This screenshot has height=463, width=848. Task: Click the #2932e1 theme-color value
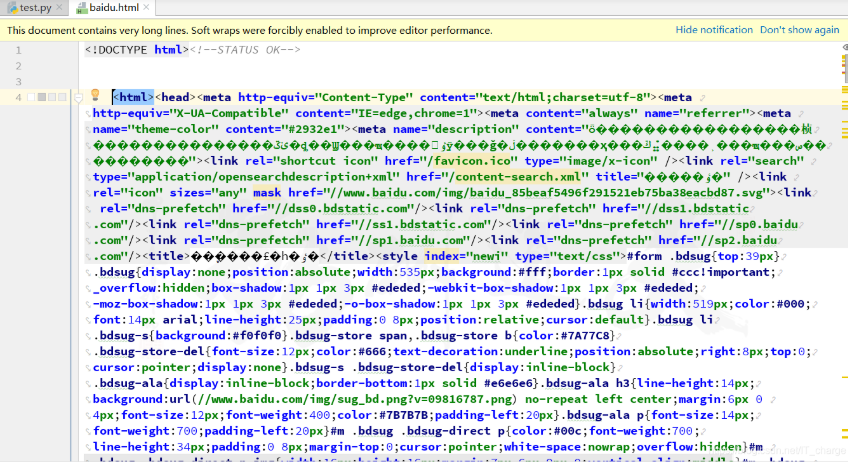point(316,129)
